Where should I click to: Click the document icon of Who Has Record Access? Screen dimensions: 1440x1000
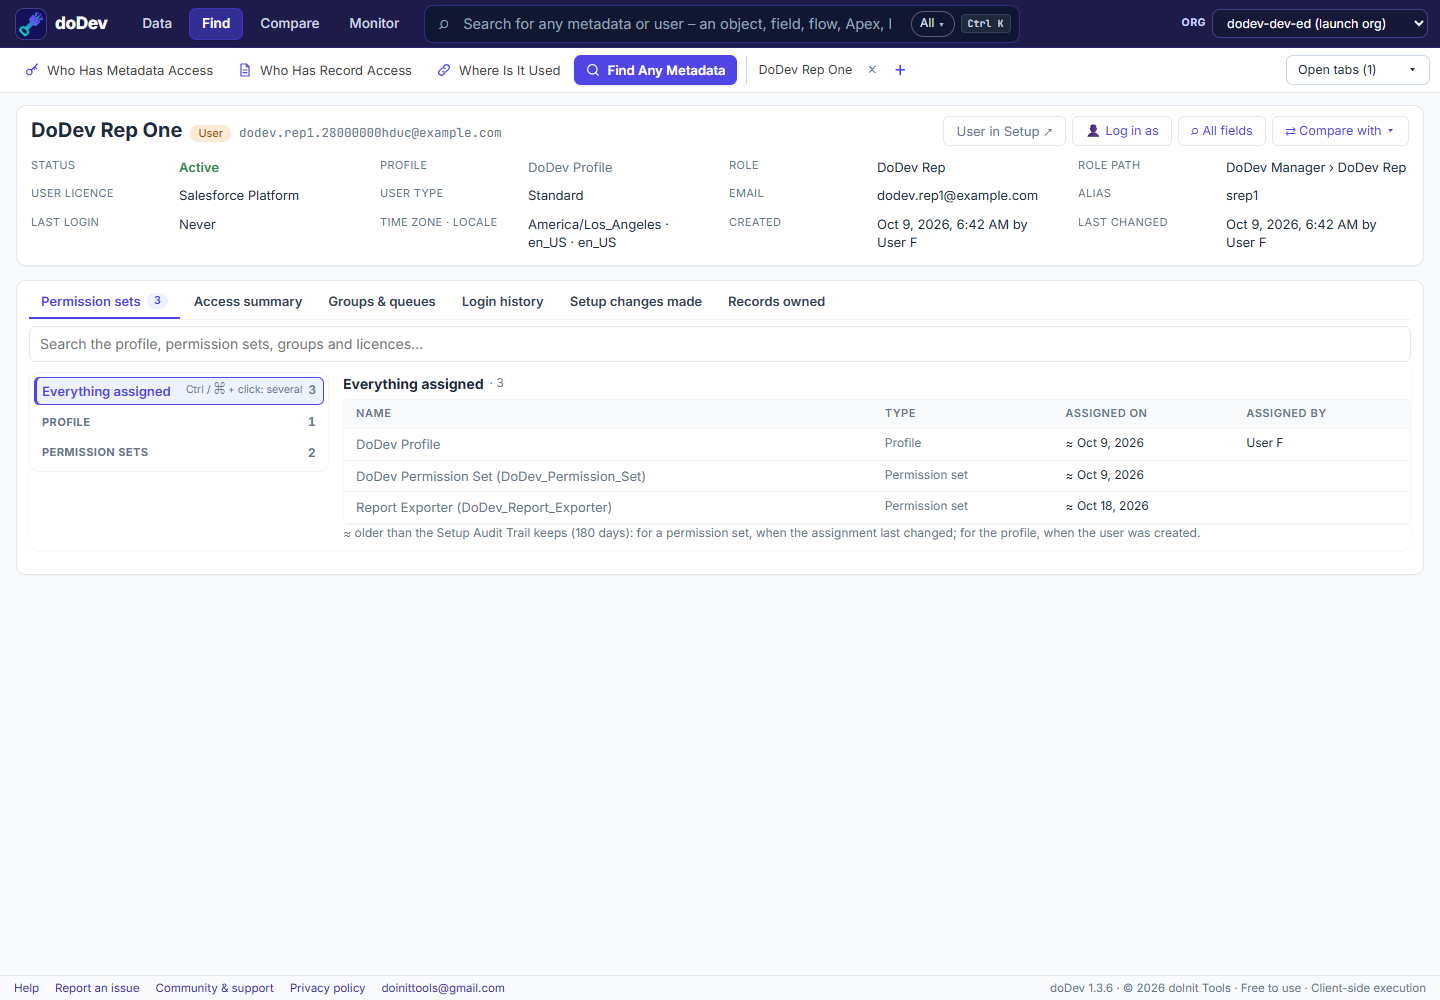pos(245,70)
